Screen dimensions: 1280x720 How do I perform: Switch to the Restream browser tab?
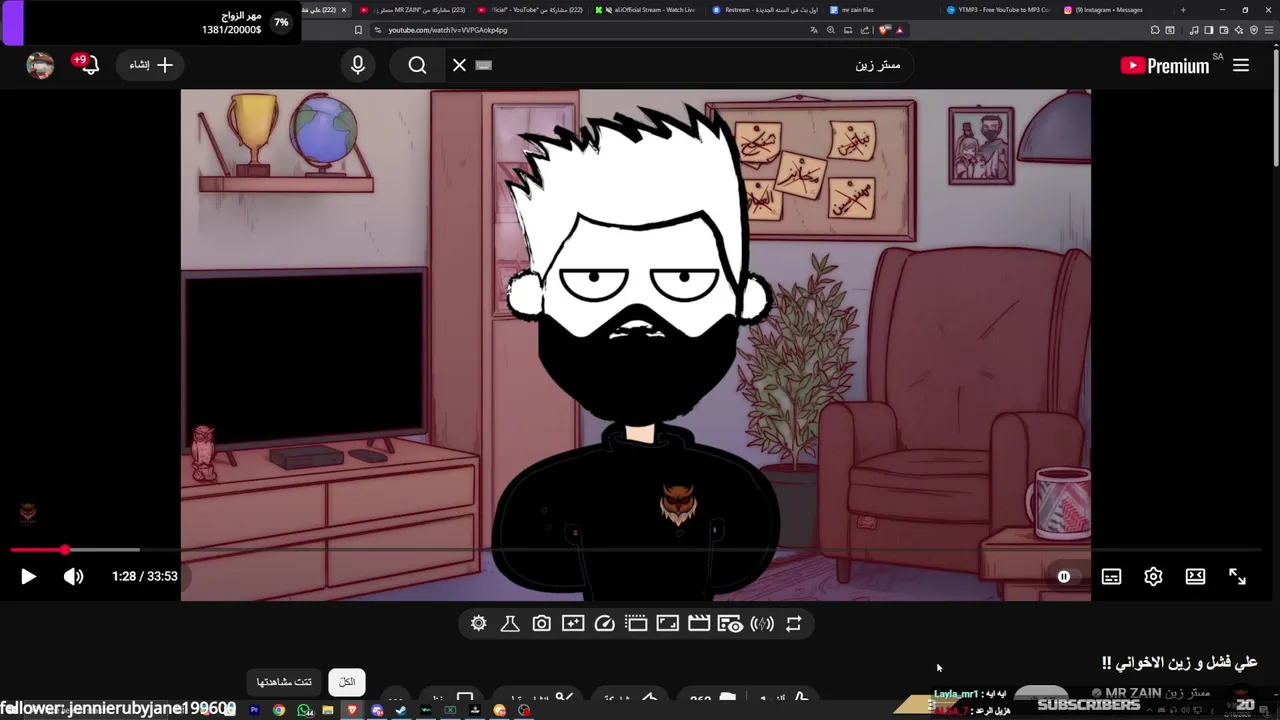point(766,10)
